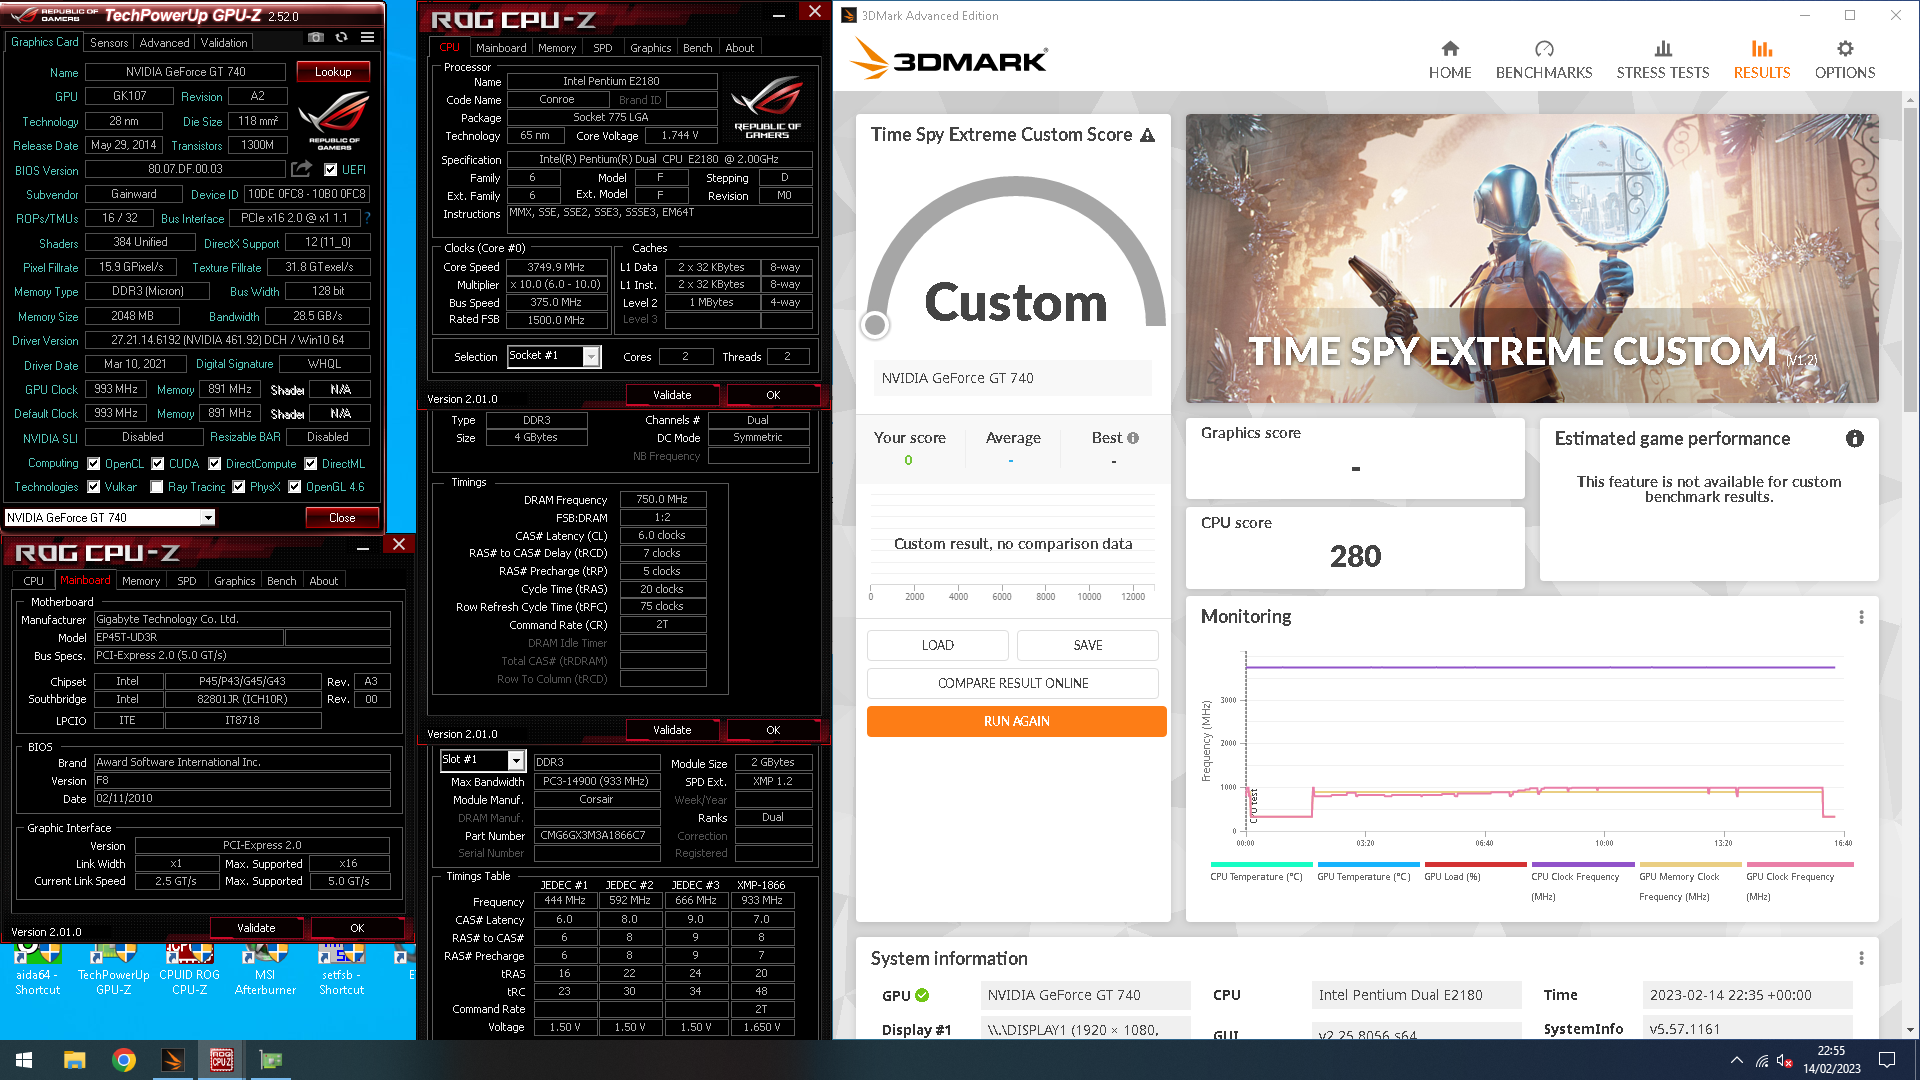Open the Mainboard tab in top CPU-Z window
The image size is (1920, 1080).
pyautogui.click(x=501, y=48)
